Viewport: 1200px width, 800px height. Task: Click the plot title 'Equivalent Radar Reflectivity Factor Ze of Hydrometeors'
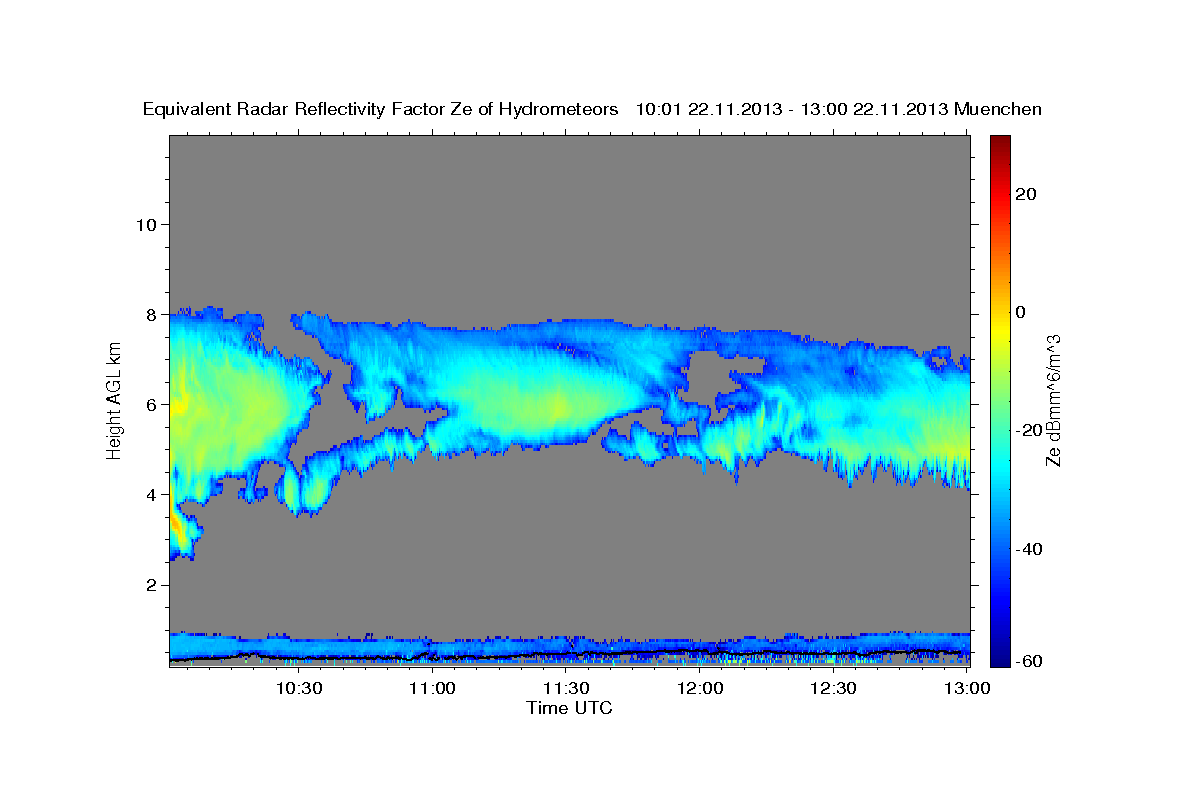tap(381, 110)
